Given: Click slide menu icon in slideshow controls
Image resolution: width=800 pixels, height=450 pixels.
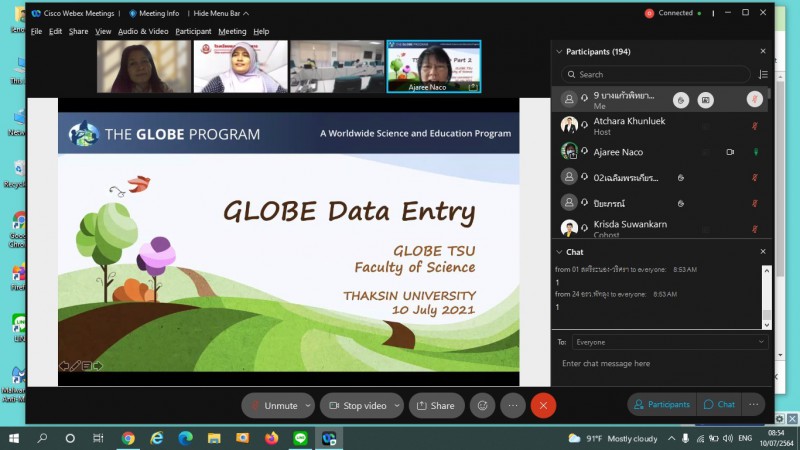Looking at the screenshot, I should [87, 365].
